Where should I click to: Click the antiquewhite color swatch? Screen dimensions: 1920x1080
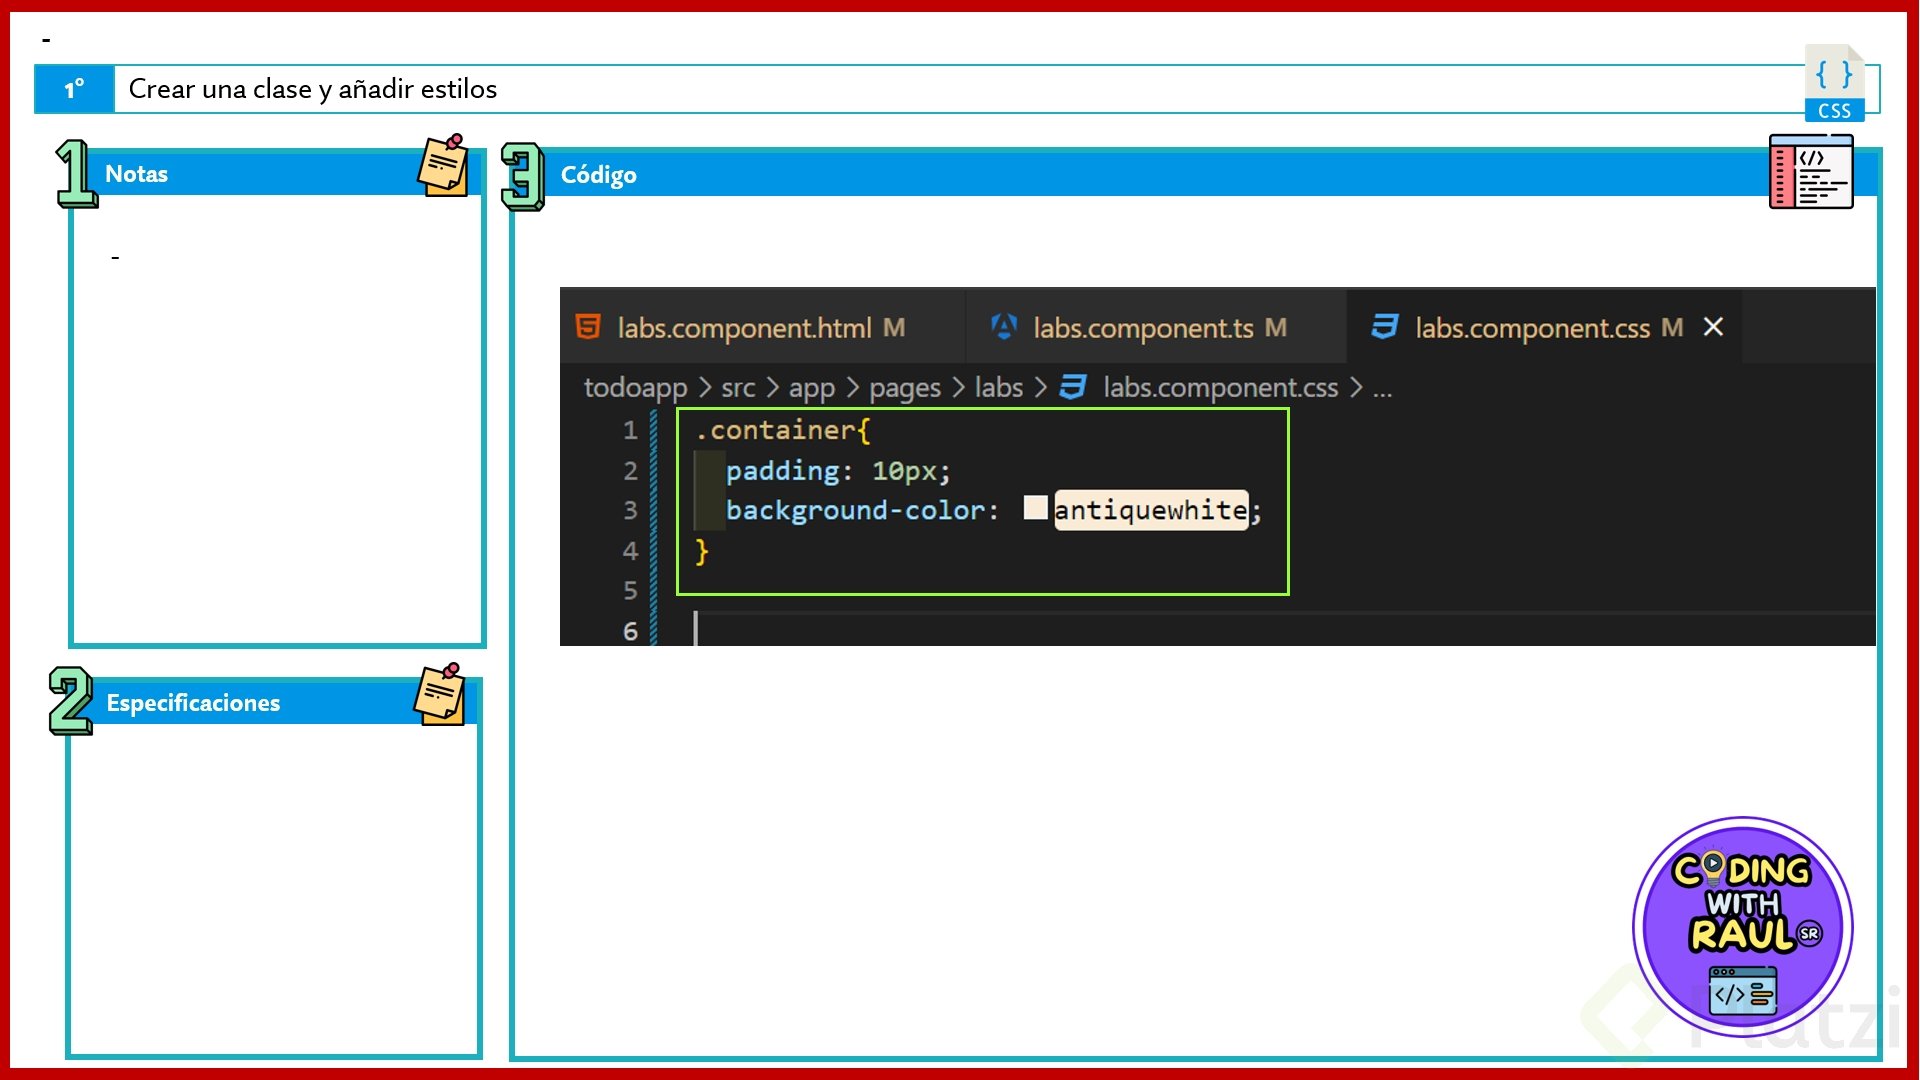pyautogui.click(x=1035, y=508)
